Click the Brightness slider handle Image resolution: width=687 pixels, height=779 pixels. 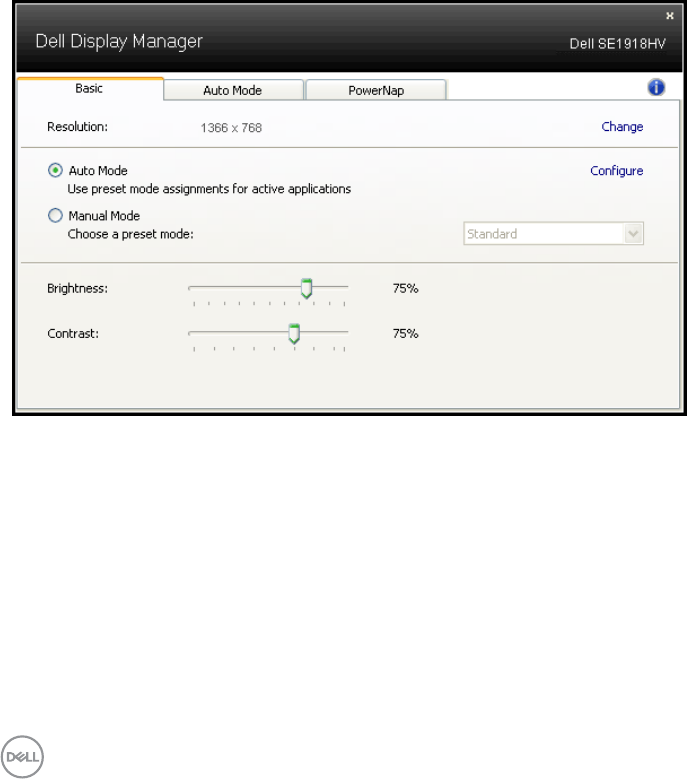[x=306, y=288]
